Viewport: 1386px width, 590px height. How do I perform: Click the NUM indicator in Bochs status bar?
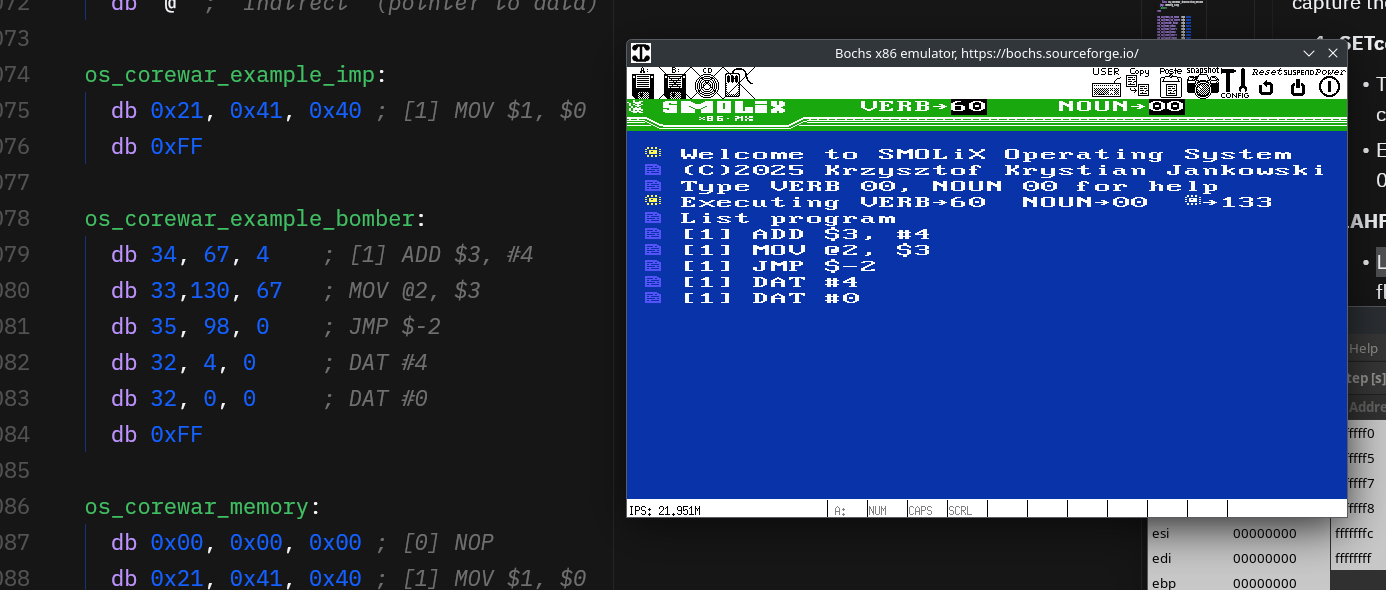pyautogui.click(x=877, y=510)
